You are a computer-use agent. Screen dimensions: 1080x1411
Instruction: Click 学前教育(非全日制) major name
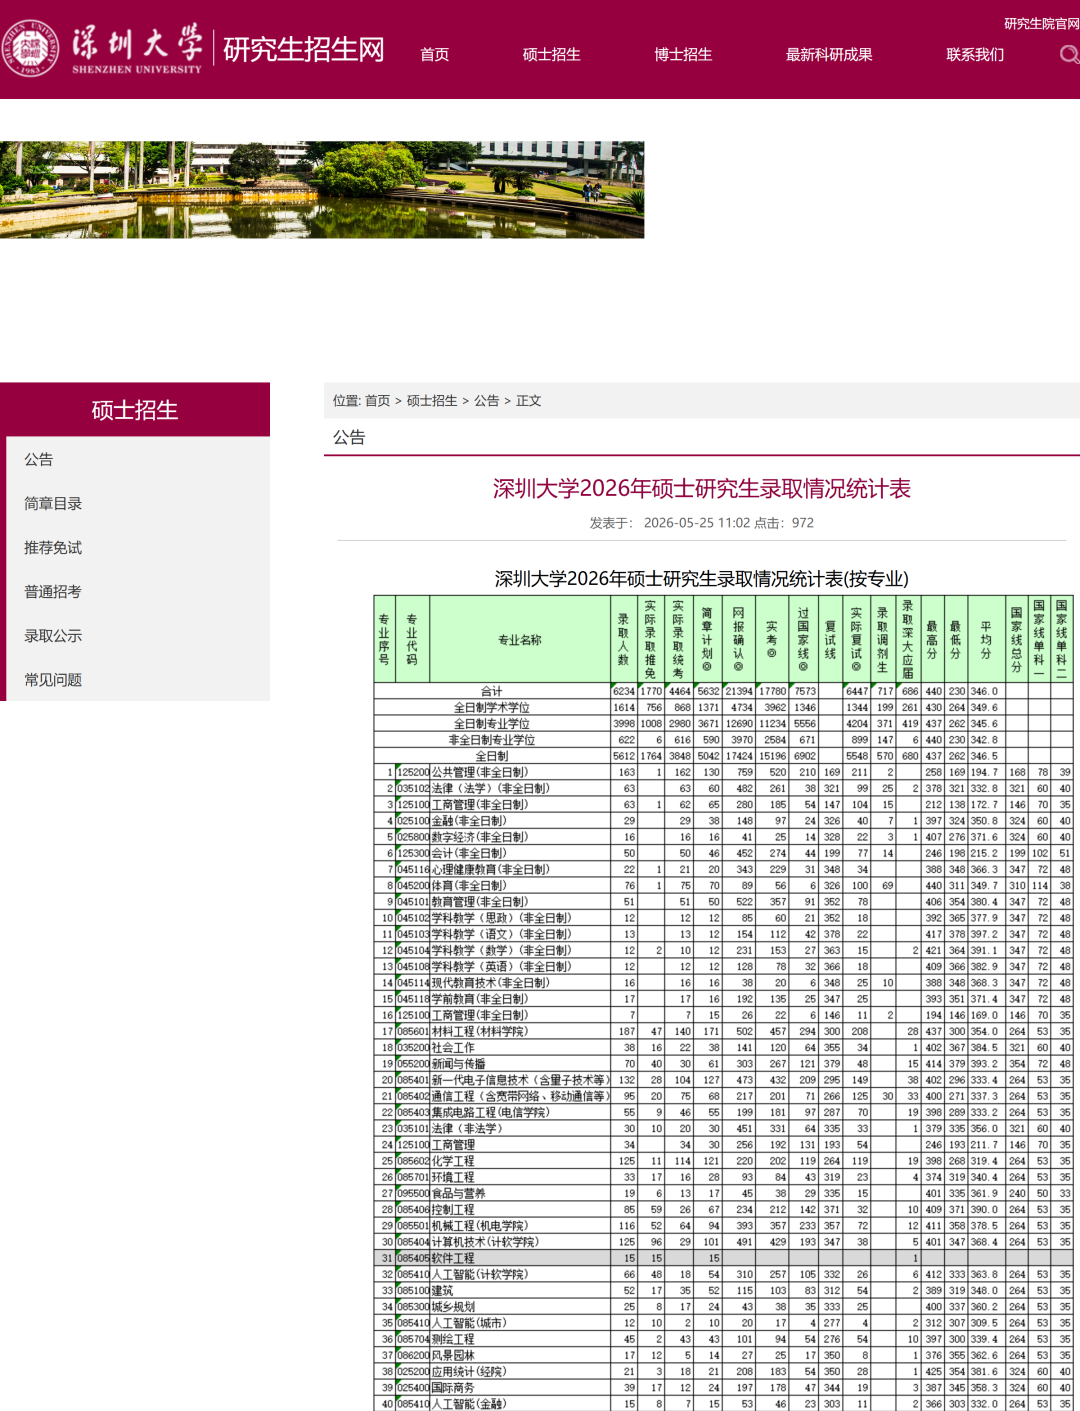pyautogui.click(x=479, y=998)
